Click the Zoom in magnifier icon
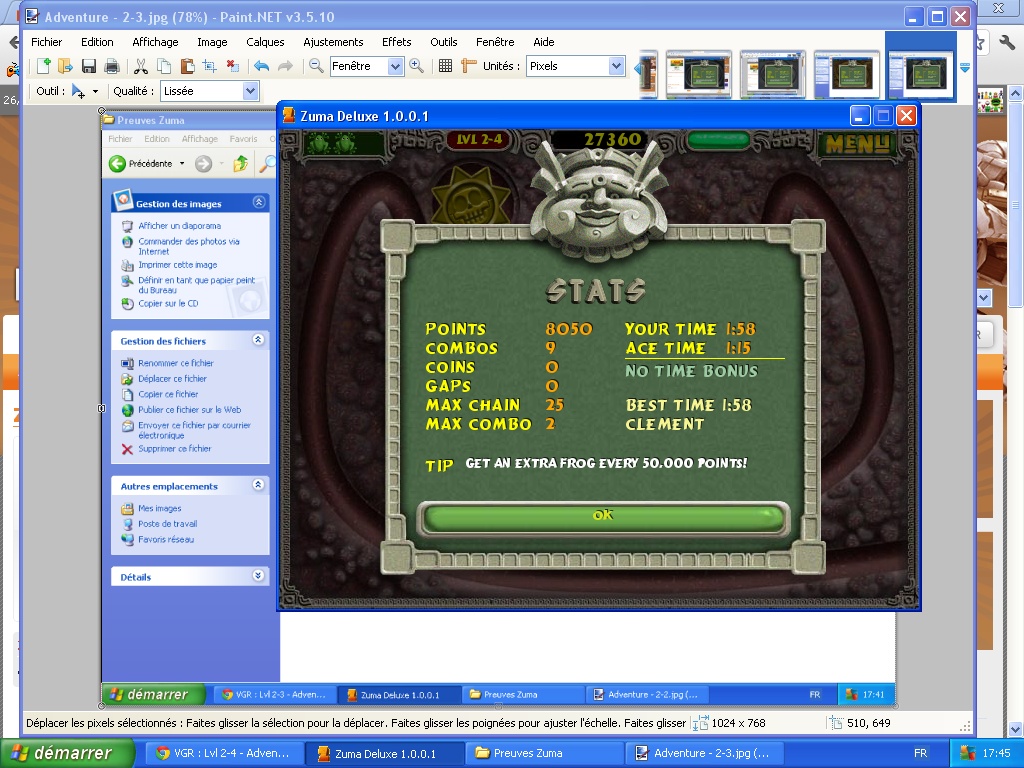 click(416, 66)
